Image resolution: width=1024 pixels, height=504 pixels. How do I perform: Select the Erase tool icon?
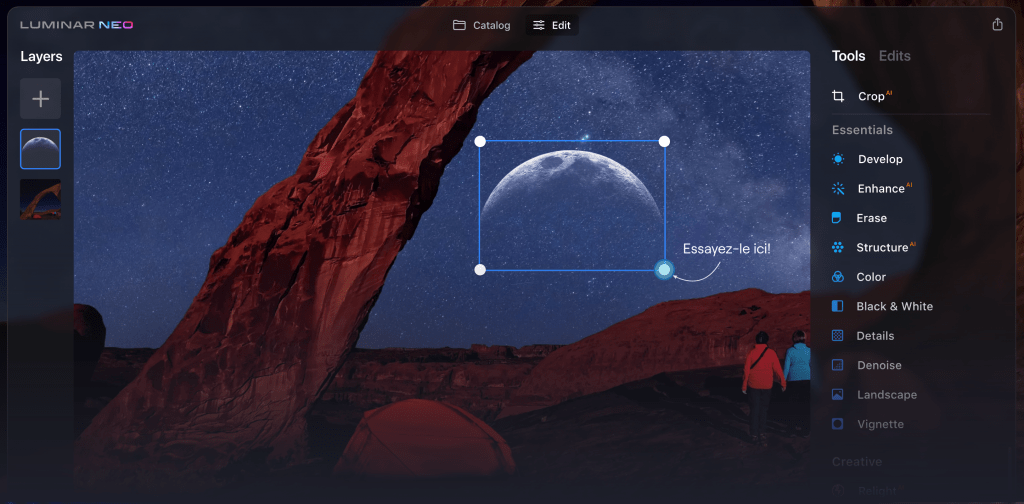(838, 218)
